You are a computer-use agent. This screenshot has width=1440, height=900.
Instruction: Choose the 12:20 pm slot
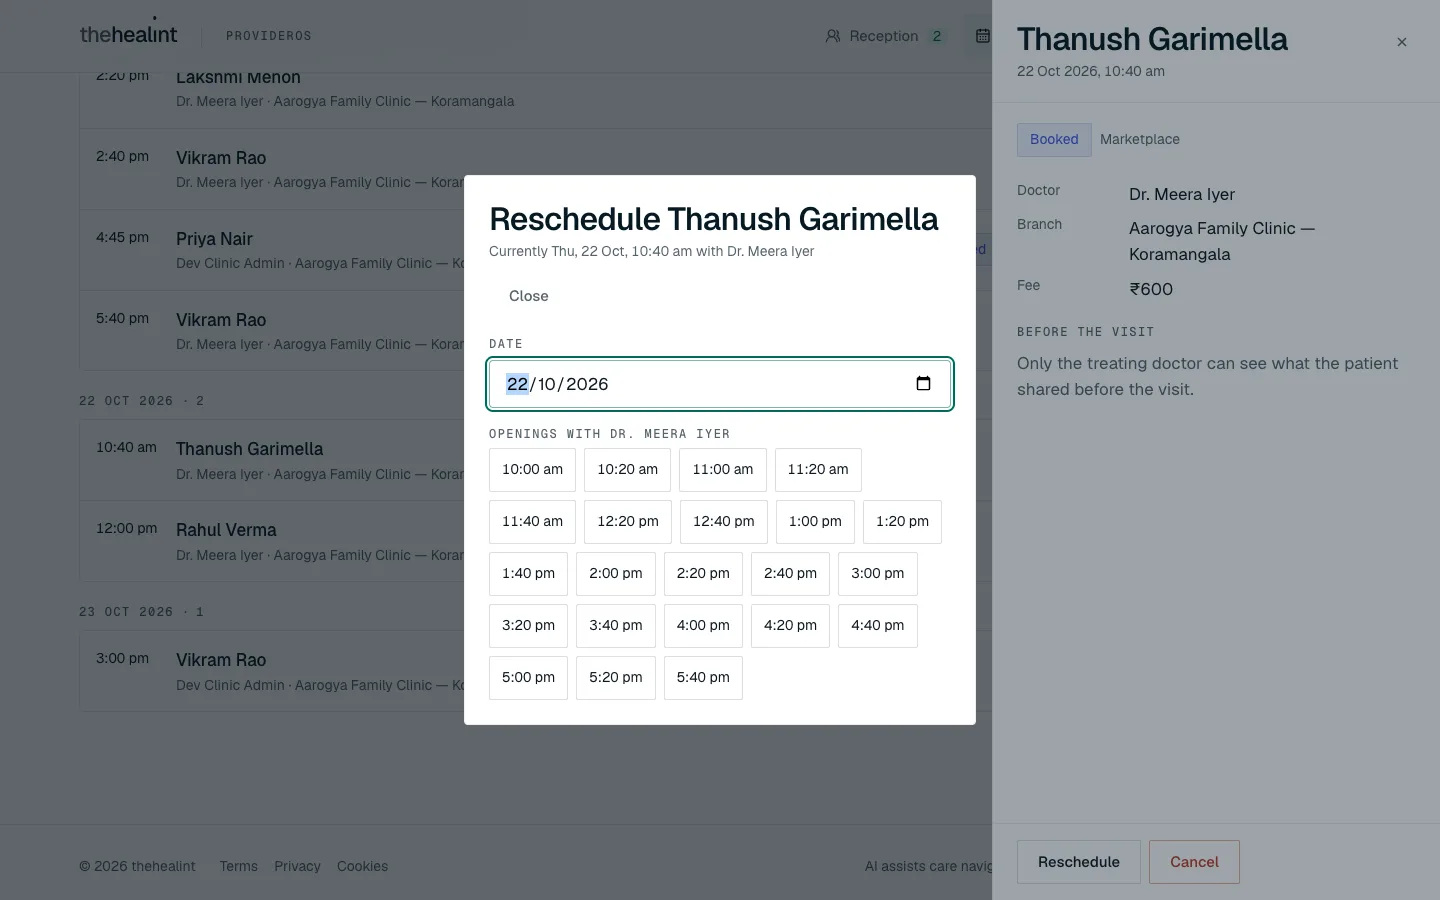pos(628,522)
